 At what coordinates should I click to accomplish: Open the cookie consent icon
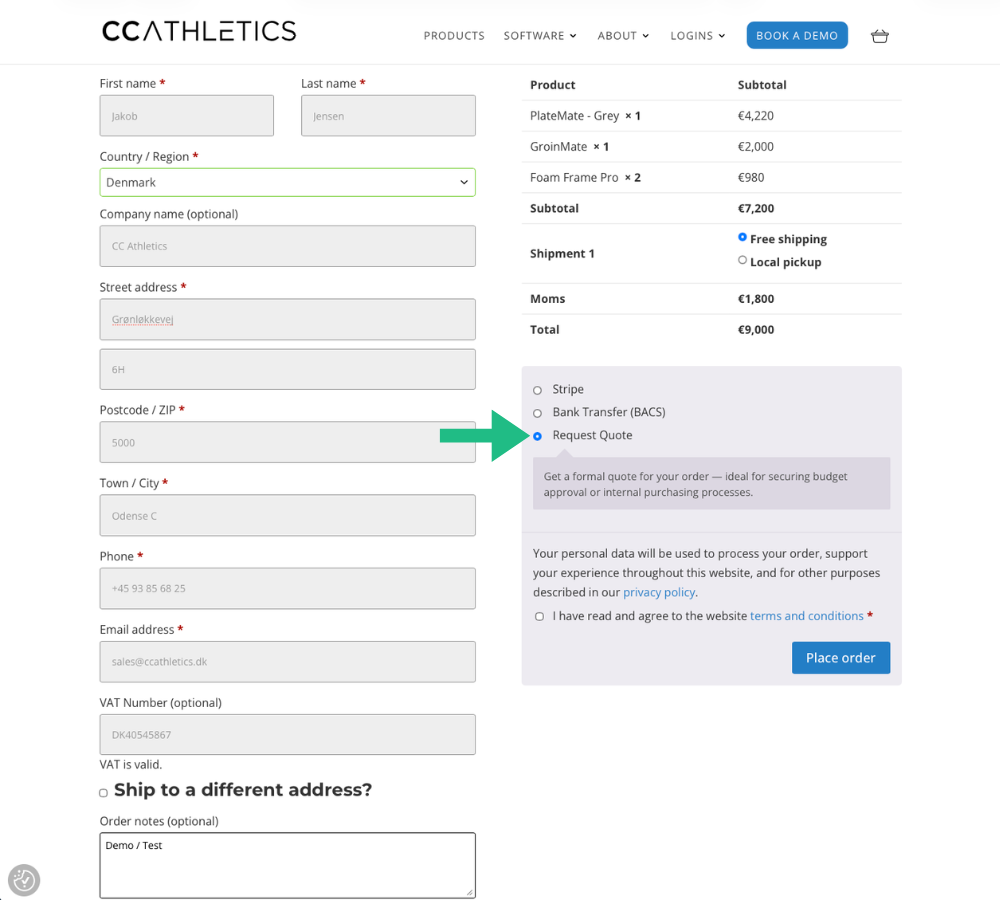tap(24, 880)
